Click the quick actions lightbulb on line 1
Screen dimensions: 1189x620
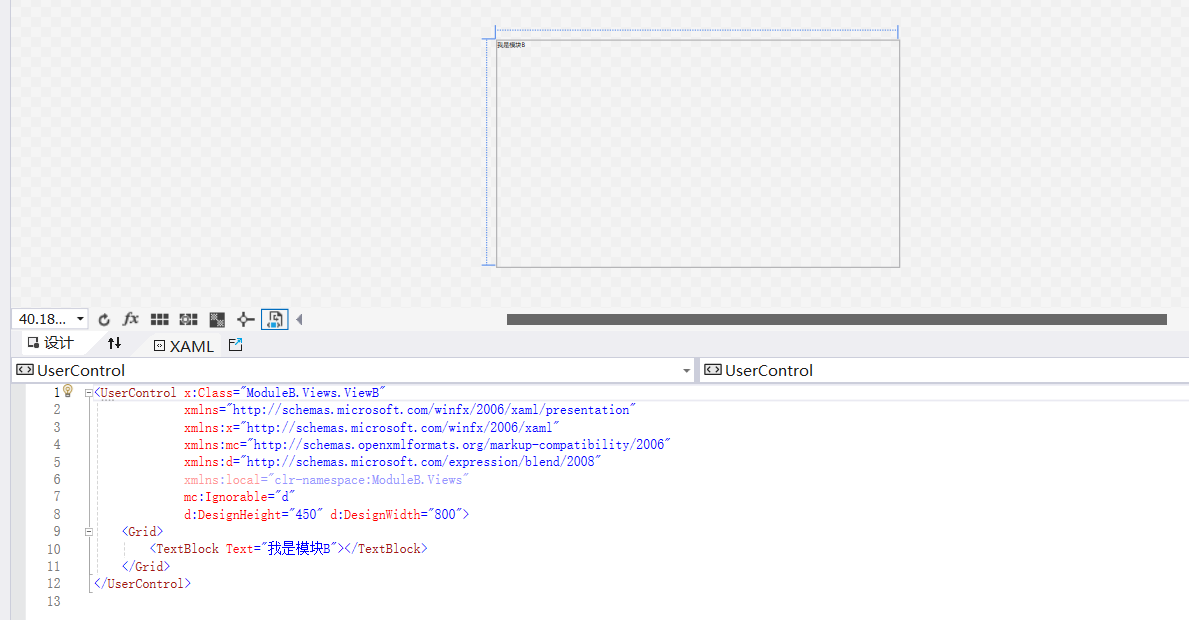tap(67, 390)
